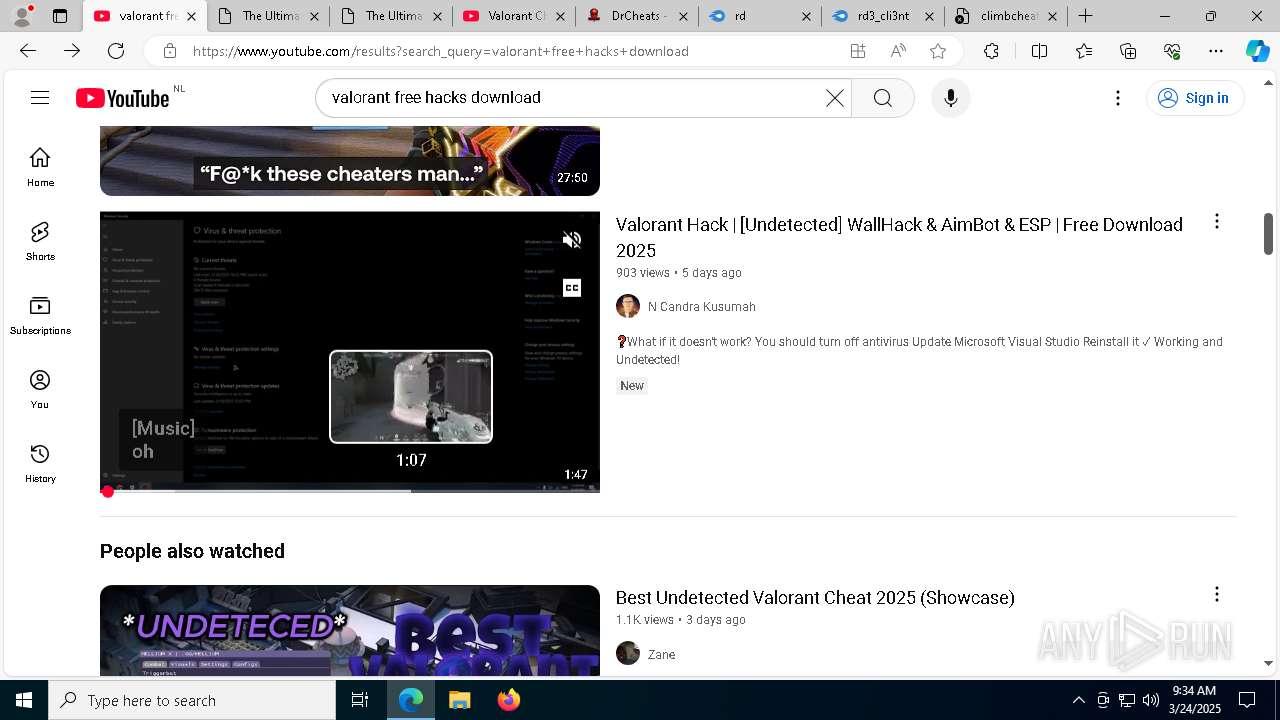Viewport: 1280px width, 720px height.
Task: Open the Windows Start menu
Action: pyautogui.click(x=24, y=700)
